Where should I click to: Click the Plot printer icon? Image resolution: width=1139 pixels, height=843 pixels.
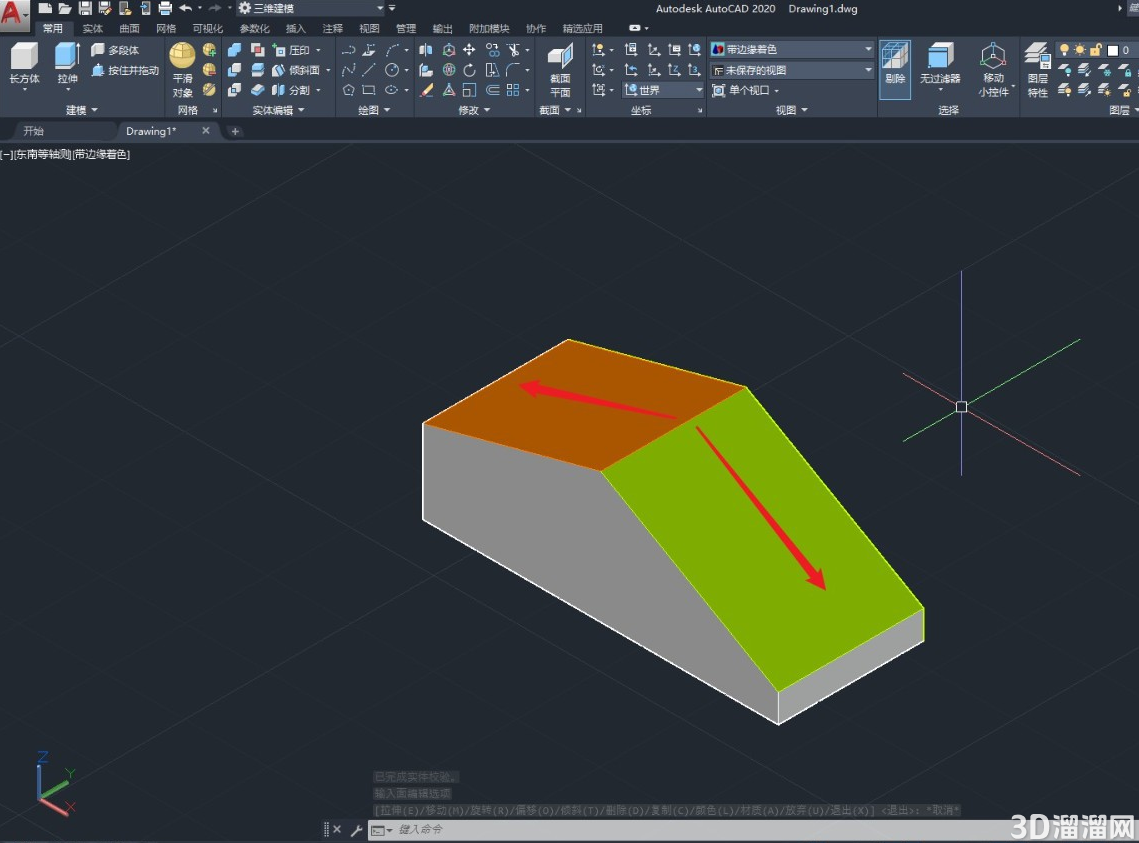(165, 8)
